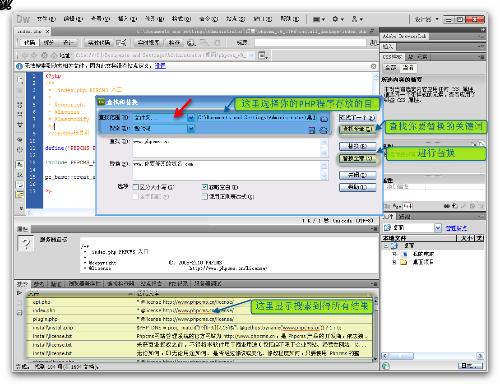This screenshot has width=500, height=384.
Task: Click the refresh icon in address bar
Action: 44,55
